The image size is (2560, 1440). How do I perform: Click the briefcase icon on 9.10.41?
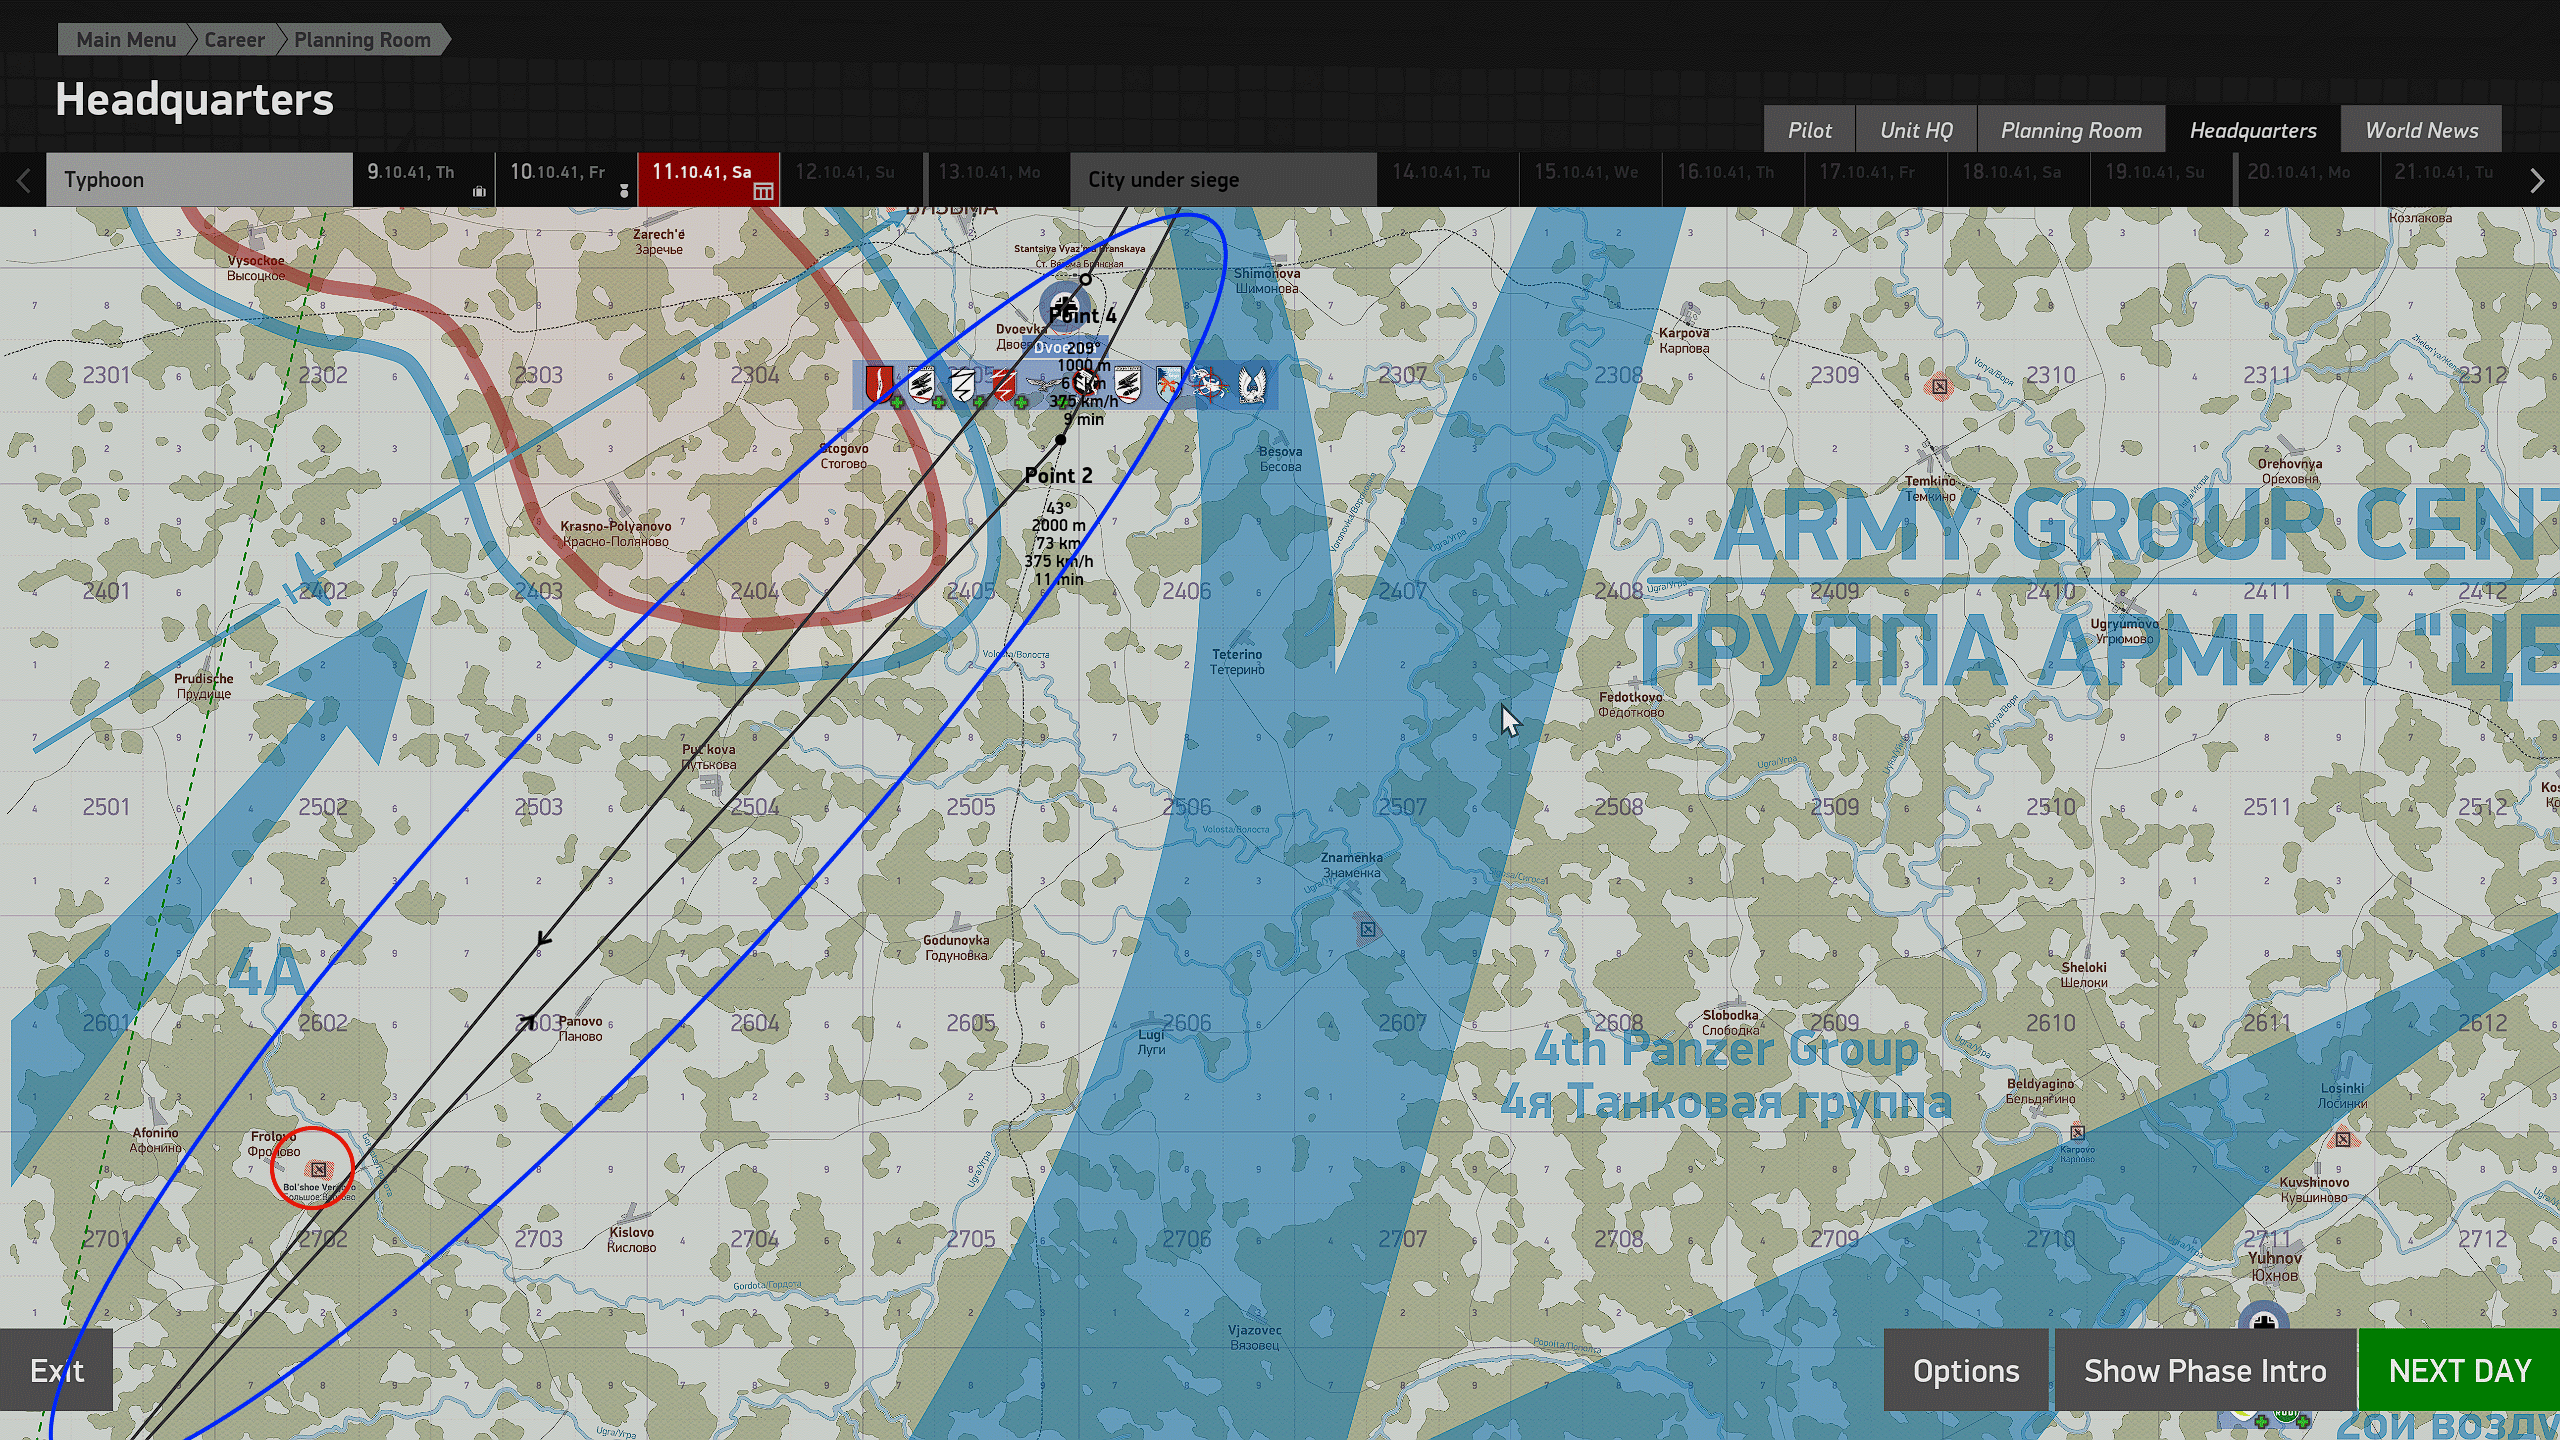pyautogui.click(x=479, y=191)
